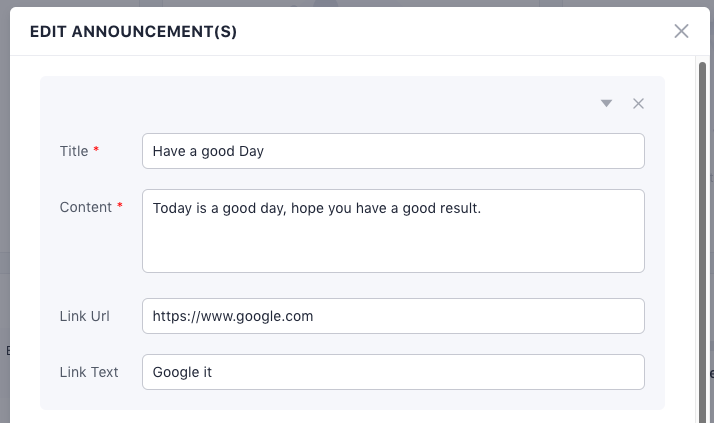Screen dimensions: 714x423
Task: Click the "EDIT ANNOUNCEMENT(S)" dialog heading
Action: tap(133, 32)
